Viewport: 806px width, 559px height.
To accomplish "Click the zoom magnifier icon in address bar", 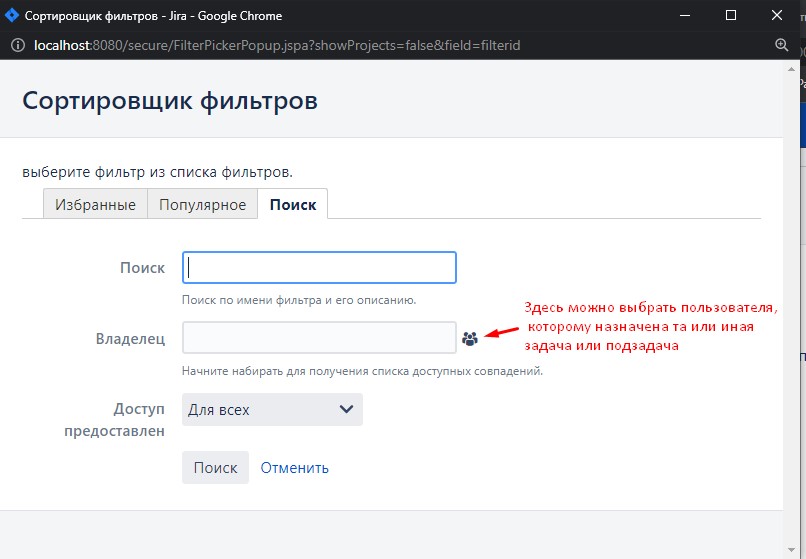I will point(781,45).
